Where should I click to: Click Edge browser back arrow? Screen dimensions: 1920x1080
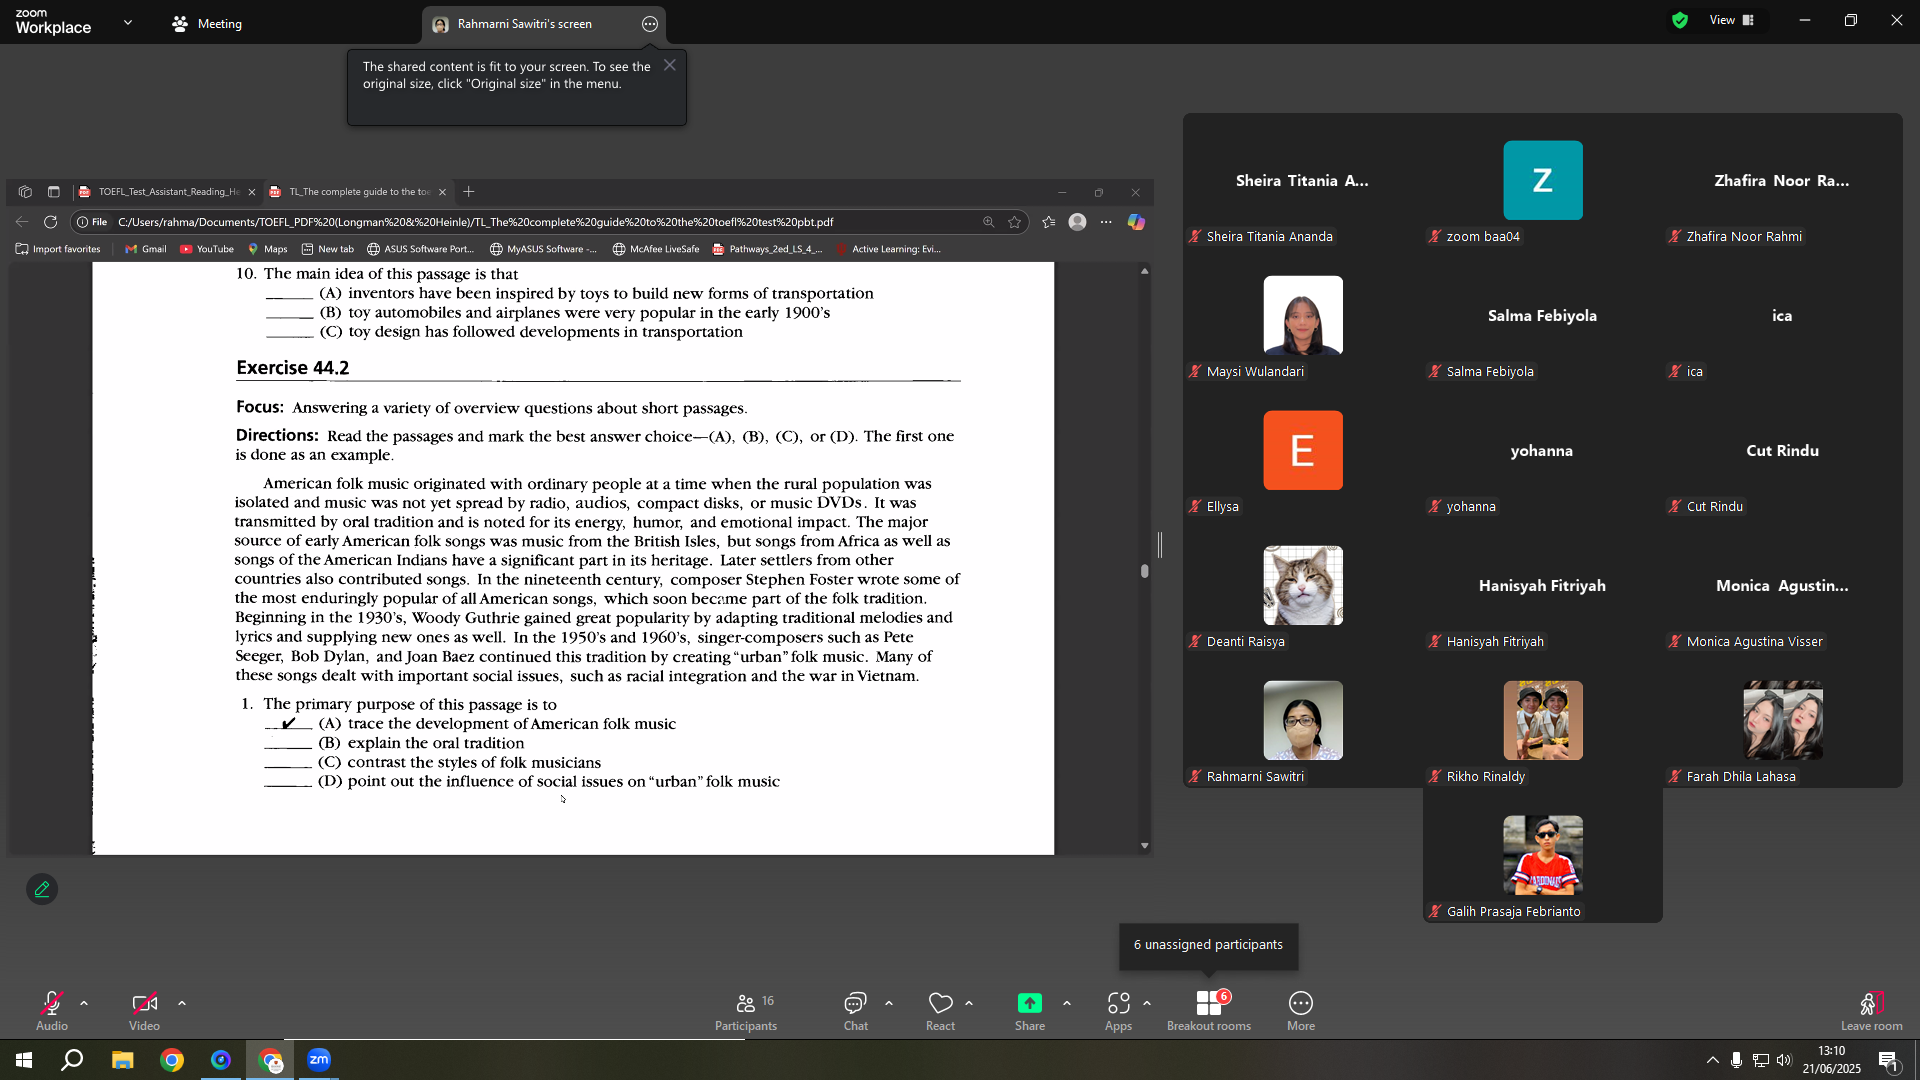coord(22,222)
